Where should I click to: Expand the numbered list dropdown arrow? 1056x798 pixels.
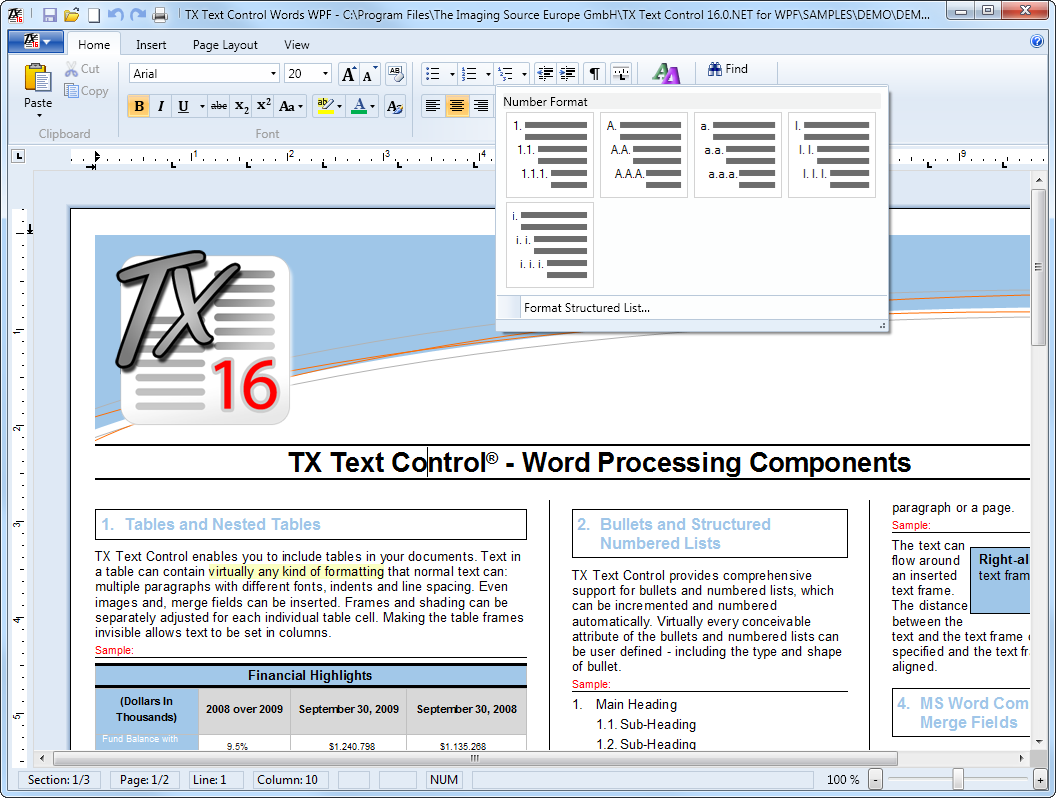[488, 73]
